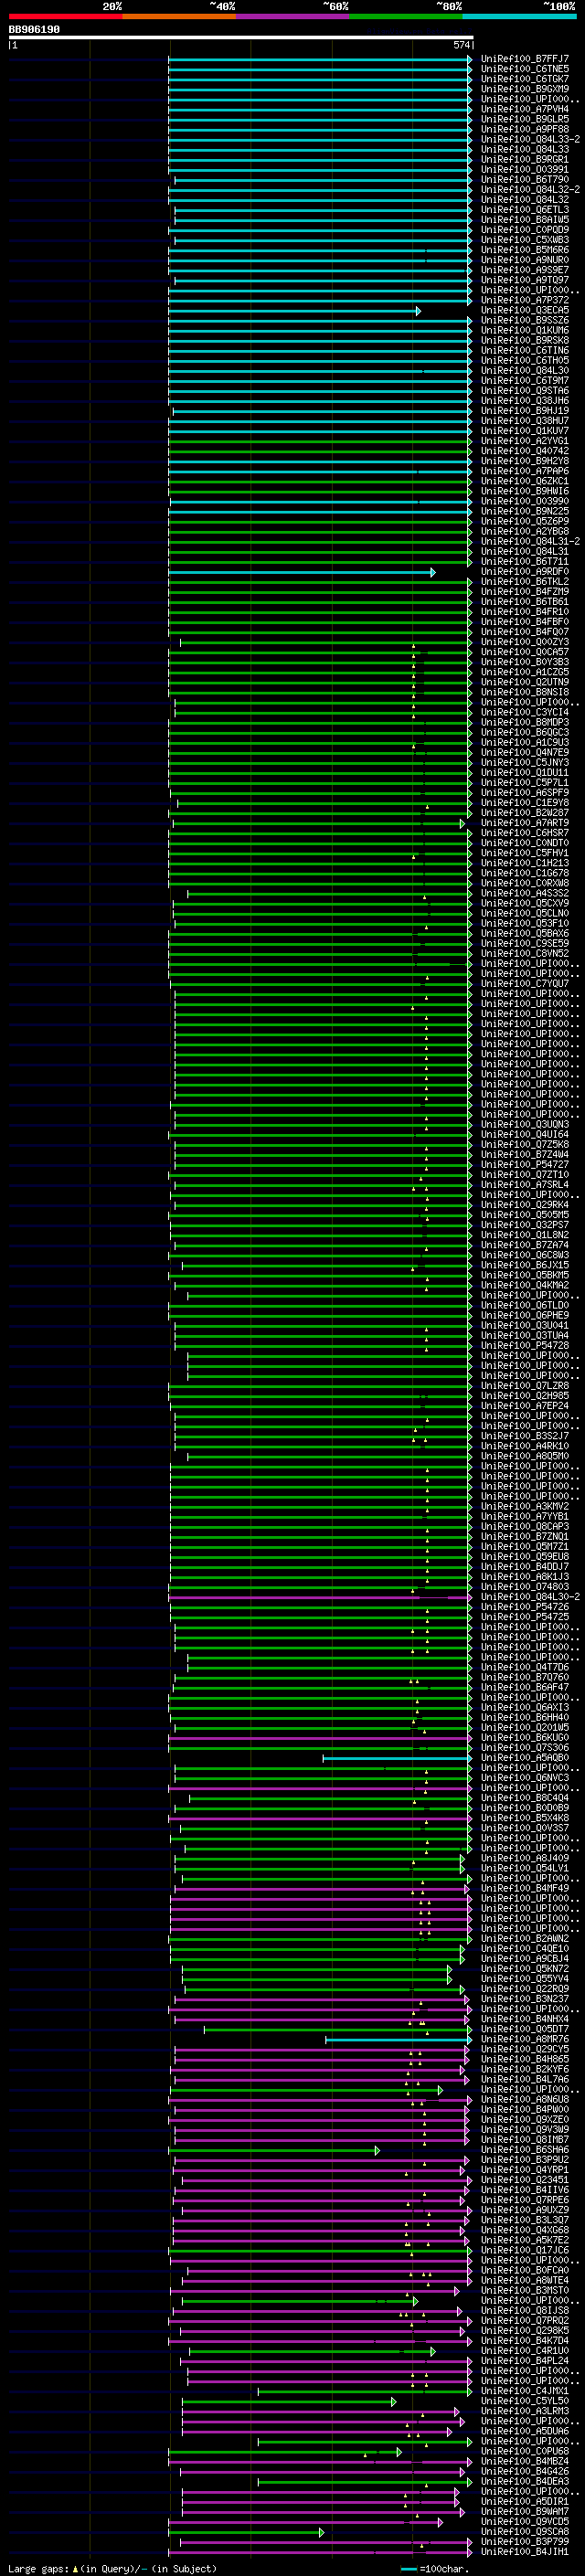The height and width of the screenshot is (2576, 585).
Task: Select the UniRef100_Q9SCA8 label
Action: [x=525, y=2532]
